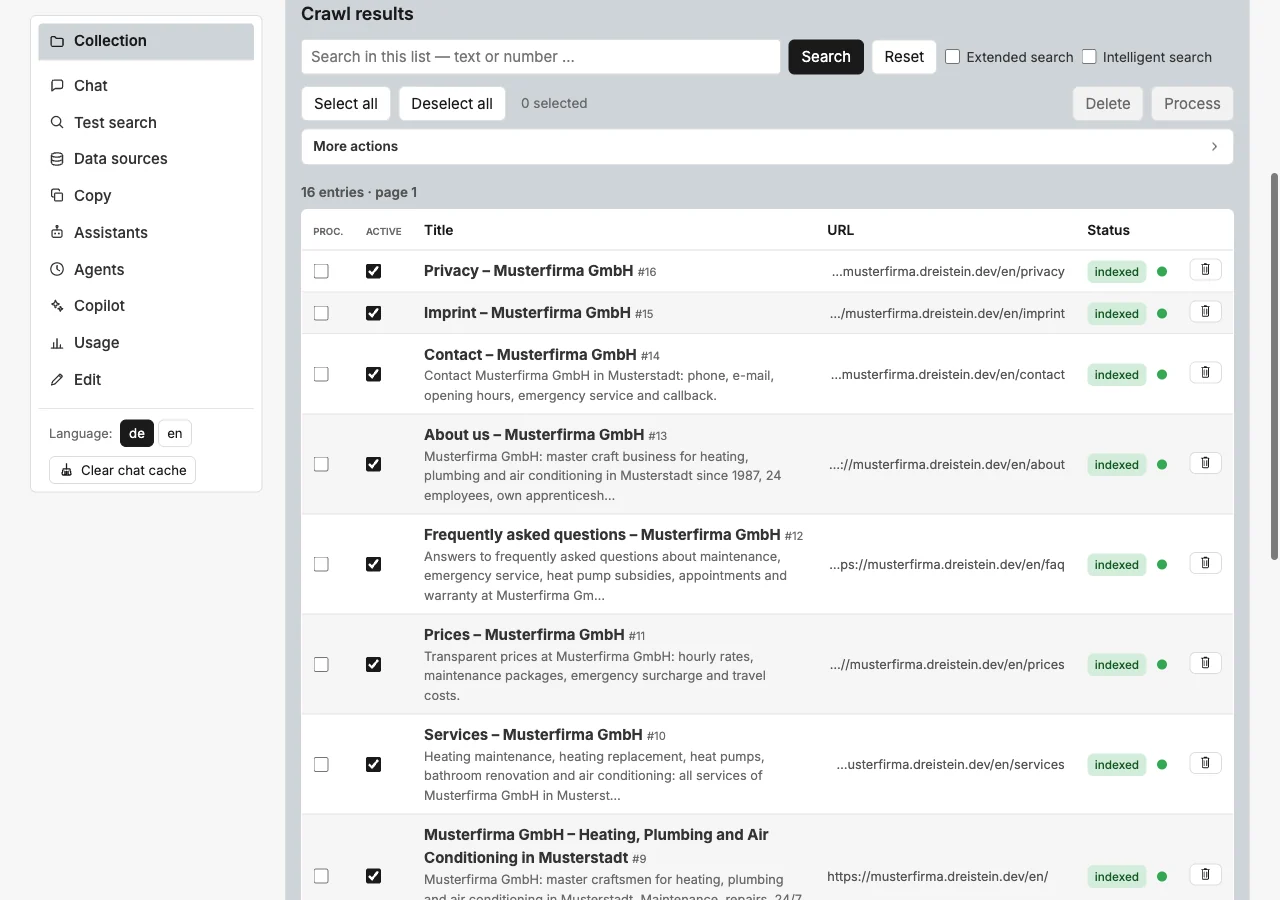Navigate to Data sources
Viewport: 1280px width, 900px height.
[146, 159]
